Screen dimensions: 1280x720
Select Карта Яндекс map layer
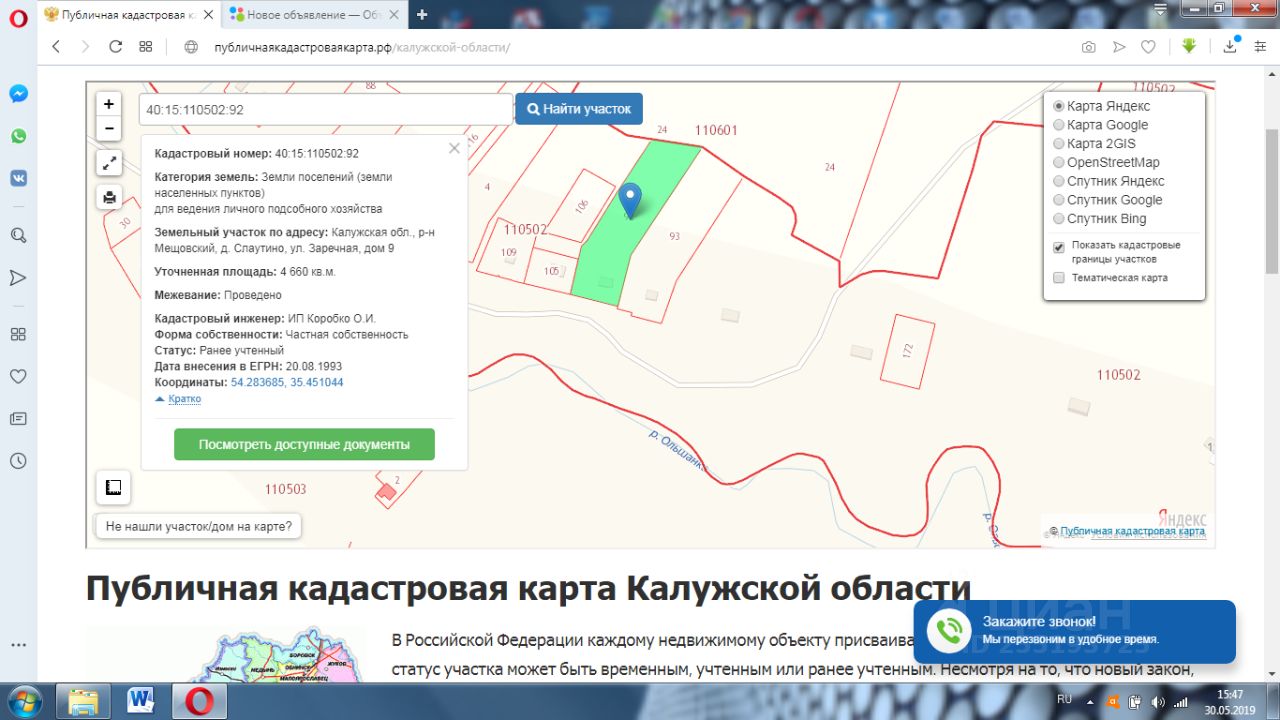click(1059, 106)
